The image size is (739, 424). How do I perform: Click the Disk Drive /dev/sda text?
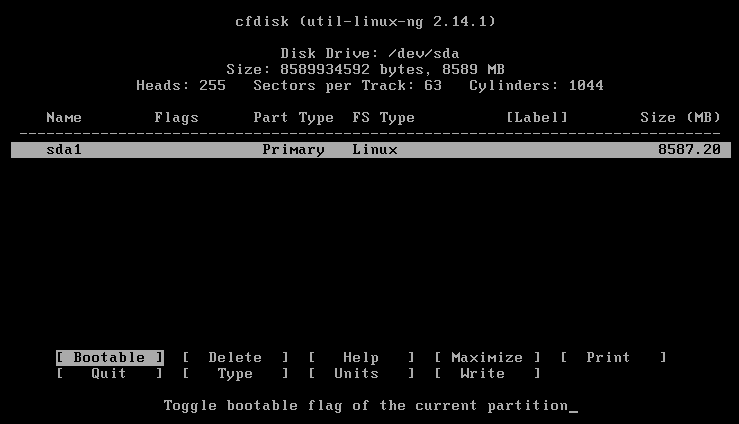pyautogui.click(x=370, y=53)
